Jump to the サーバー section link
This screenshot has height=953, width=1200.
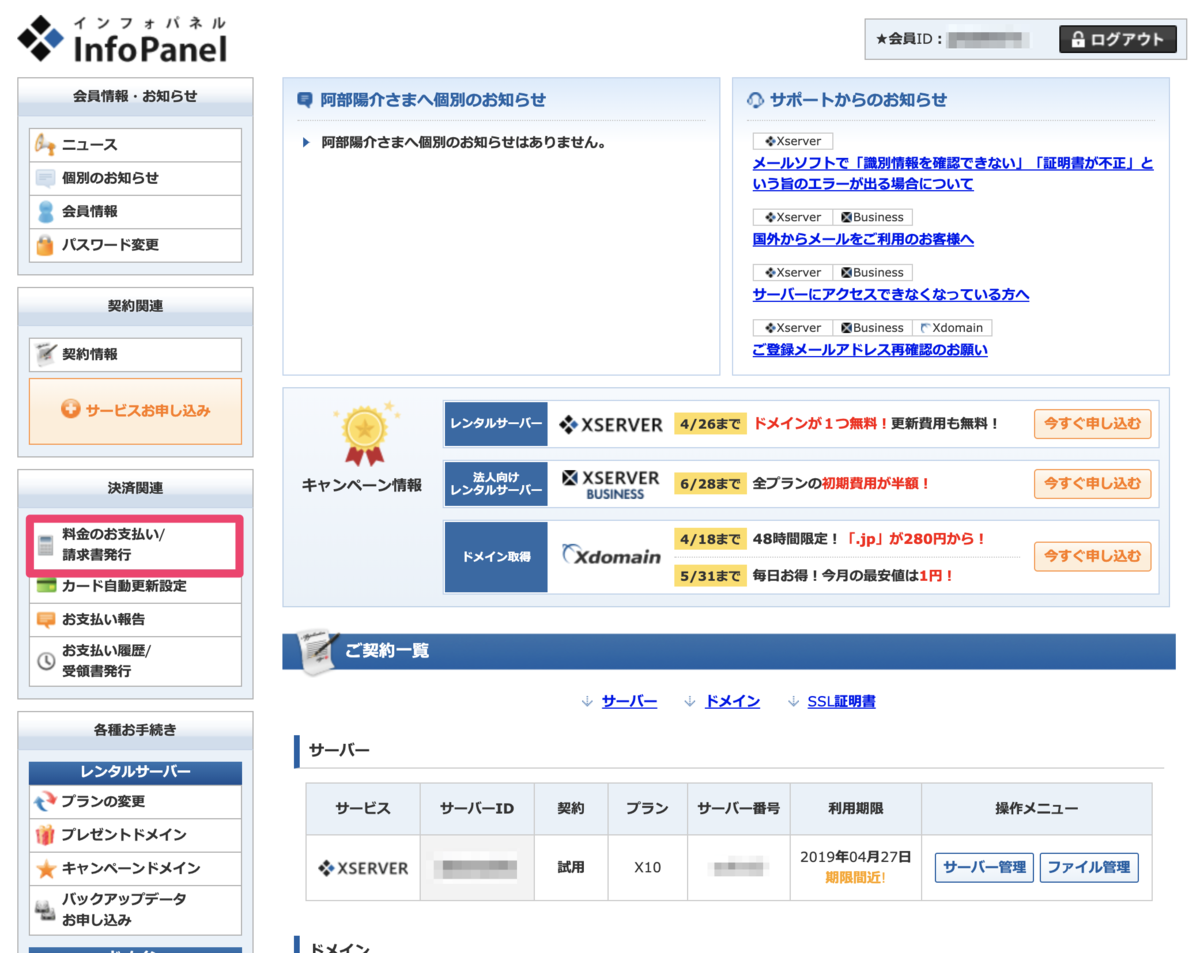click(629, 702)
